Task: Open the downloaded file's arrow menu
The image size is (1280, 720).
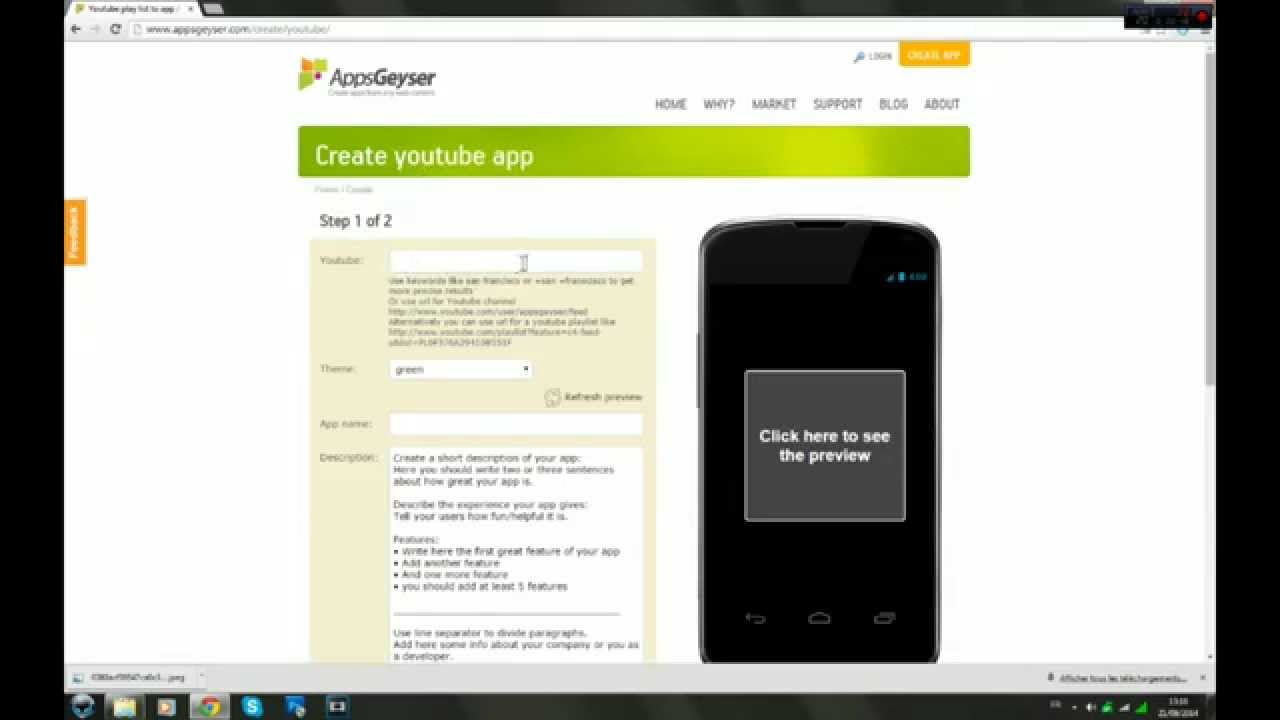Action: (200, 677)
